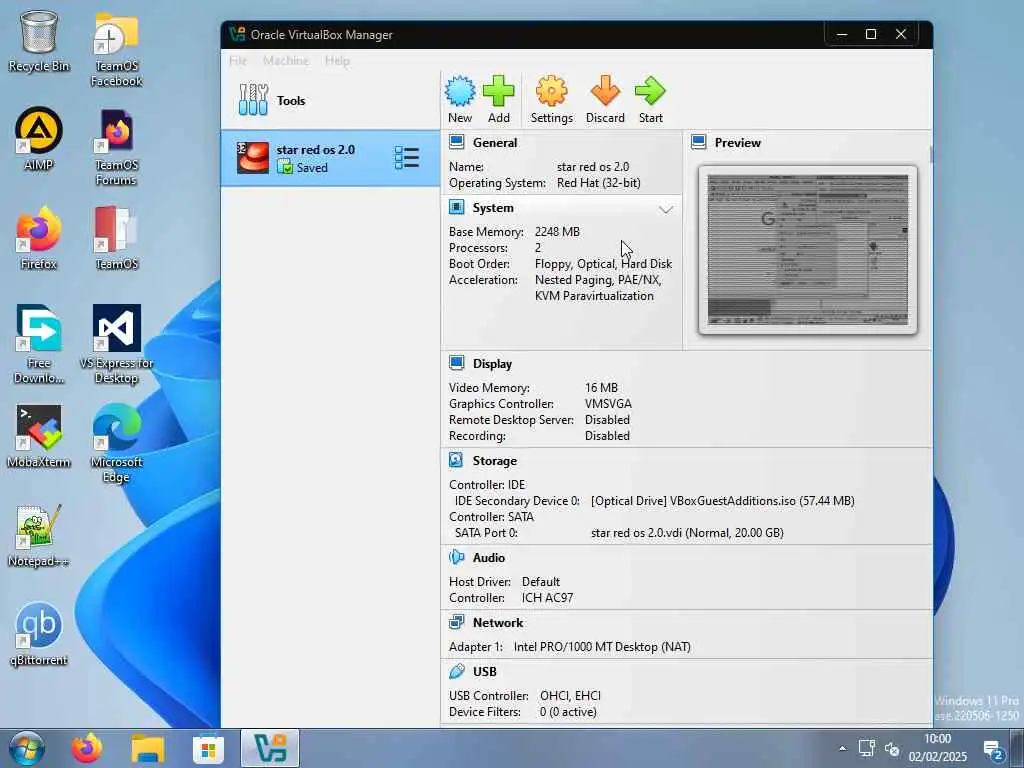The width and height of the screenshot is (1024, 768).
Task: Click the "2248 MB" base memory value
Action: [557, 232]
